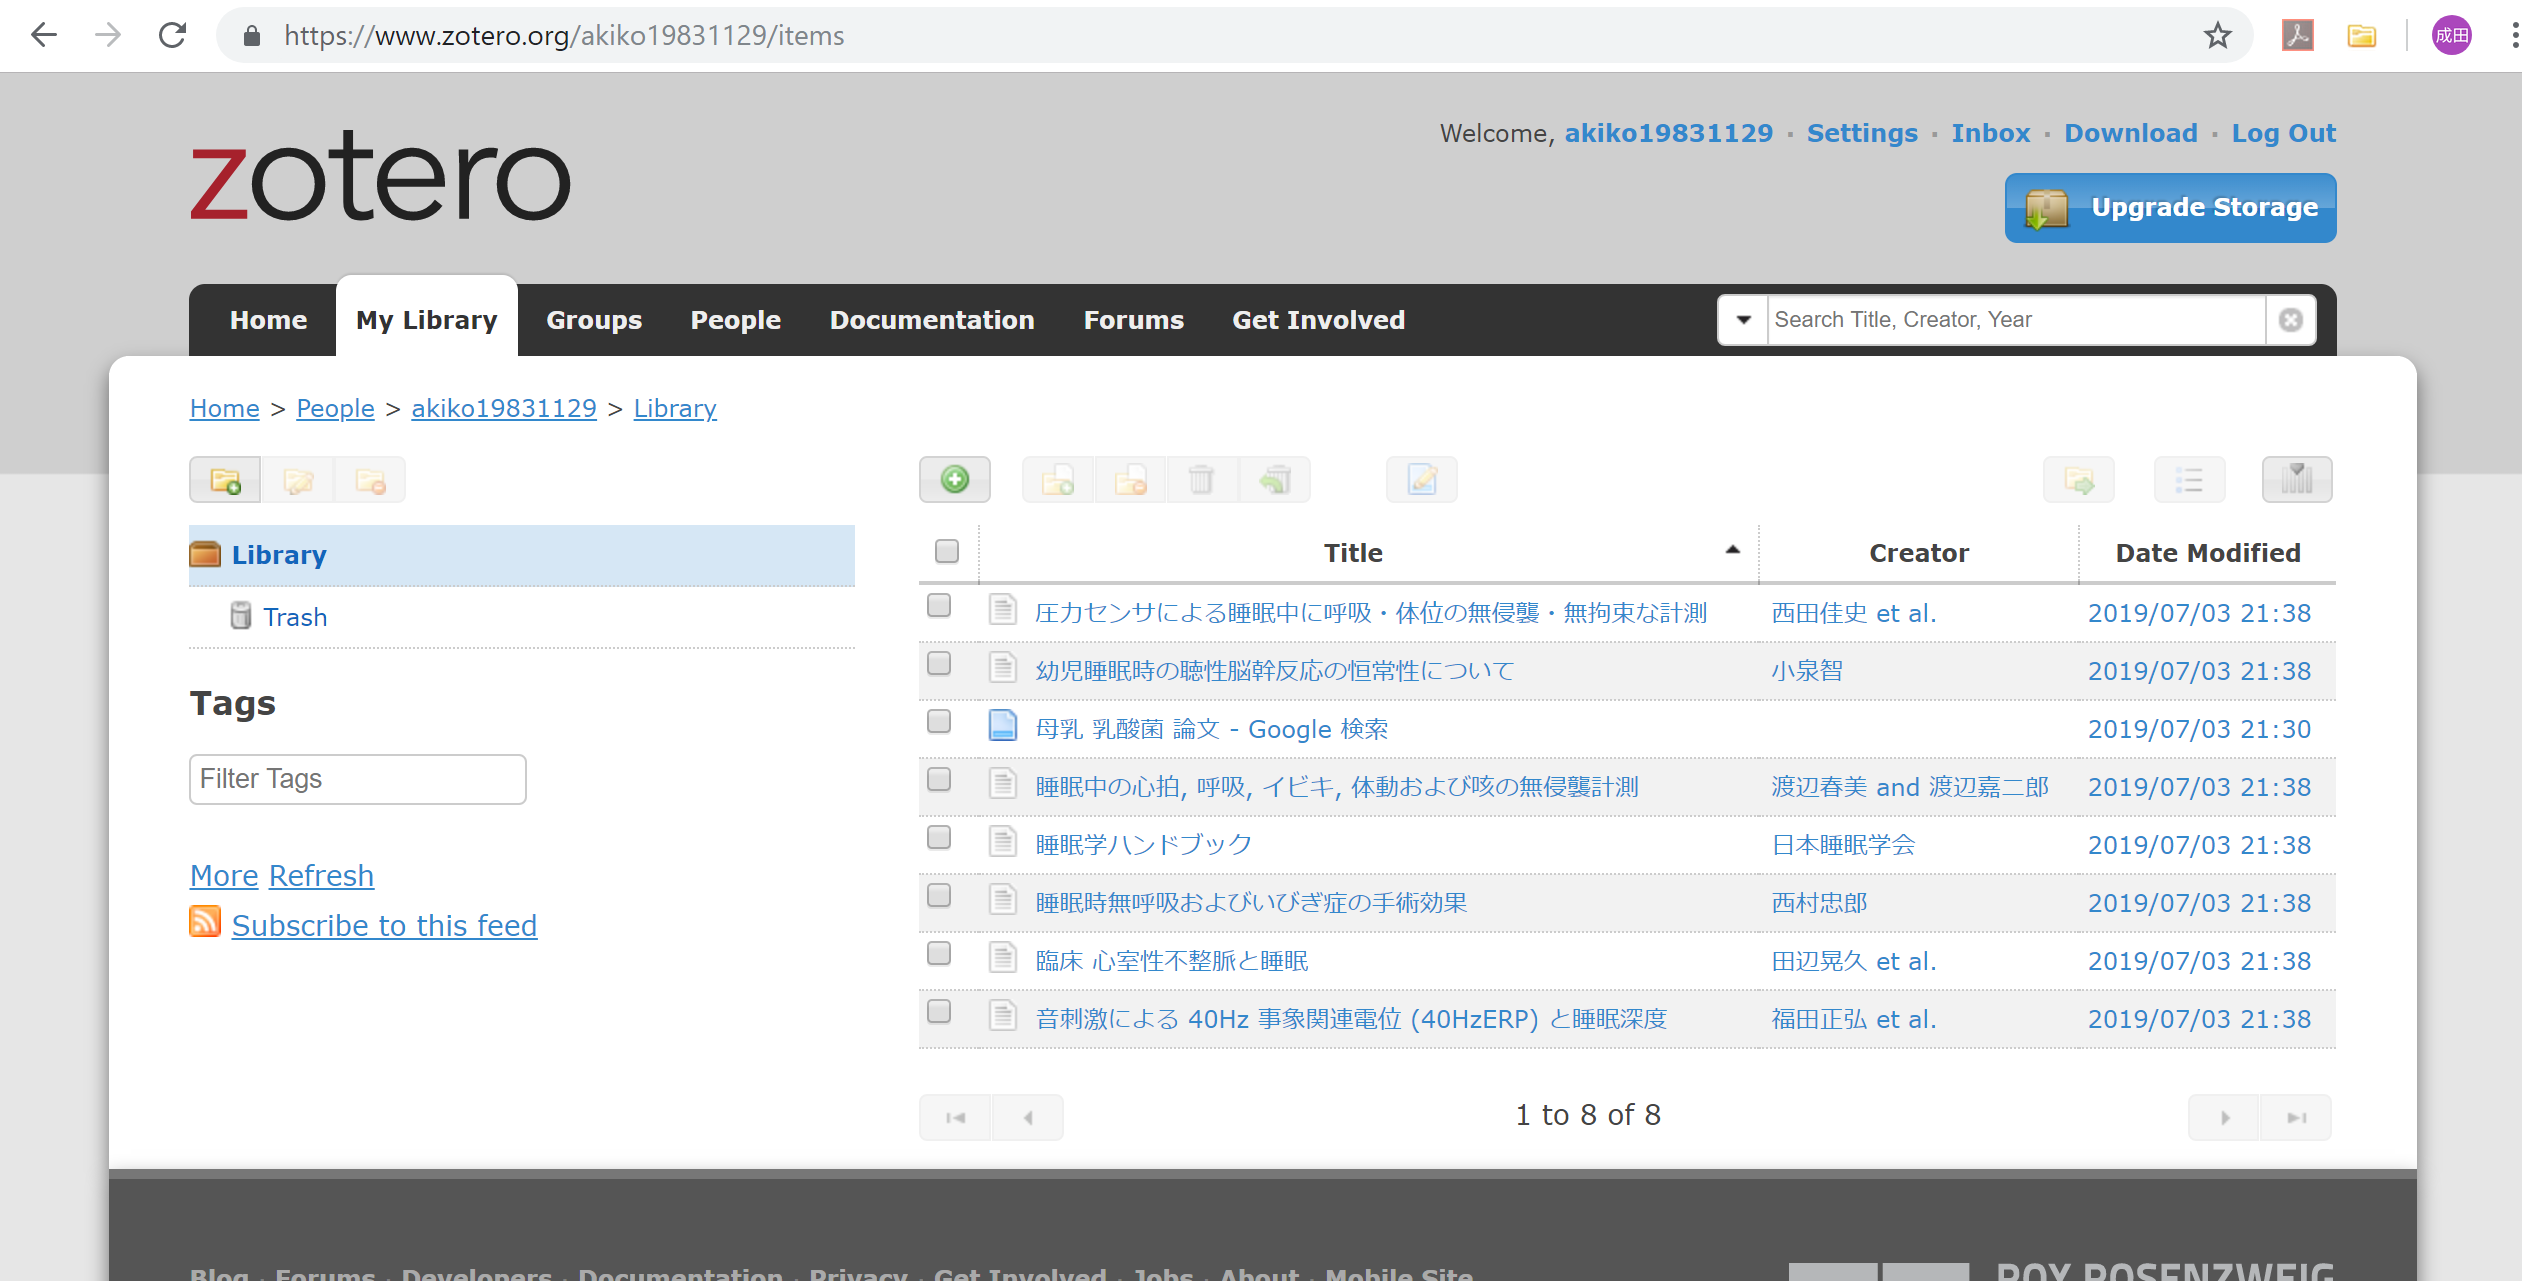Check the box for 睡眠学ハンドブック item
The image size is (2522, 1281).
(x=938, y=837)
